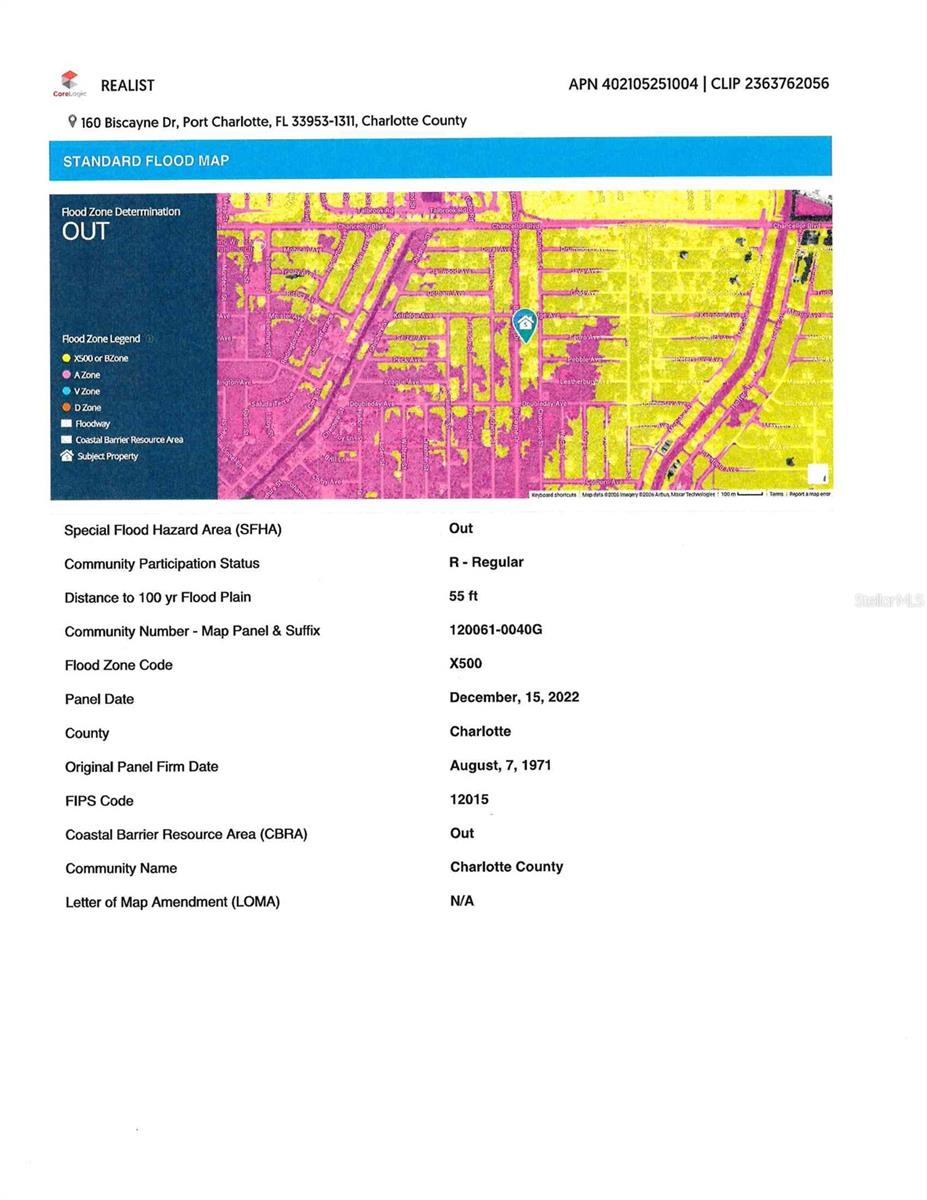Click the orange D Zone swatch
Screen dimensions: 927x1200
(67, 408)
